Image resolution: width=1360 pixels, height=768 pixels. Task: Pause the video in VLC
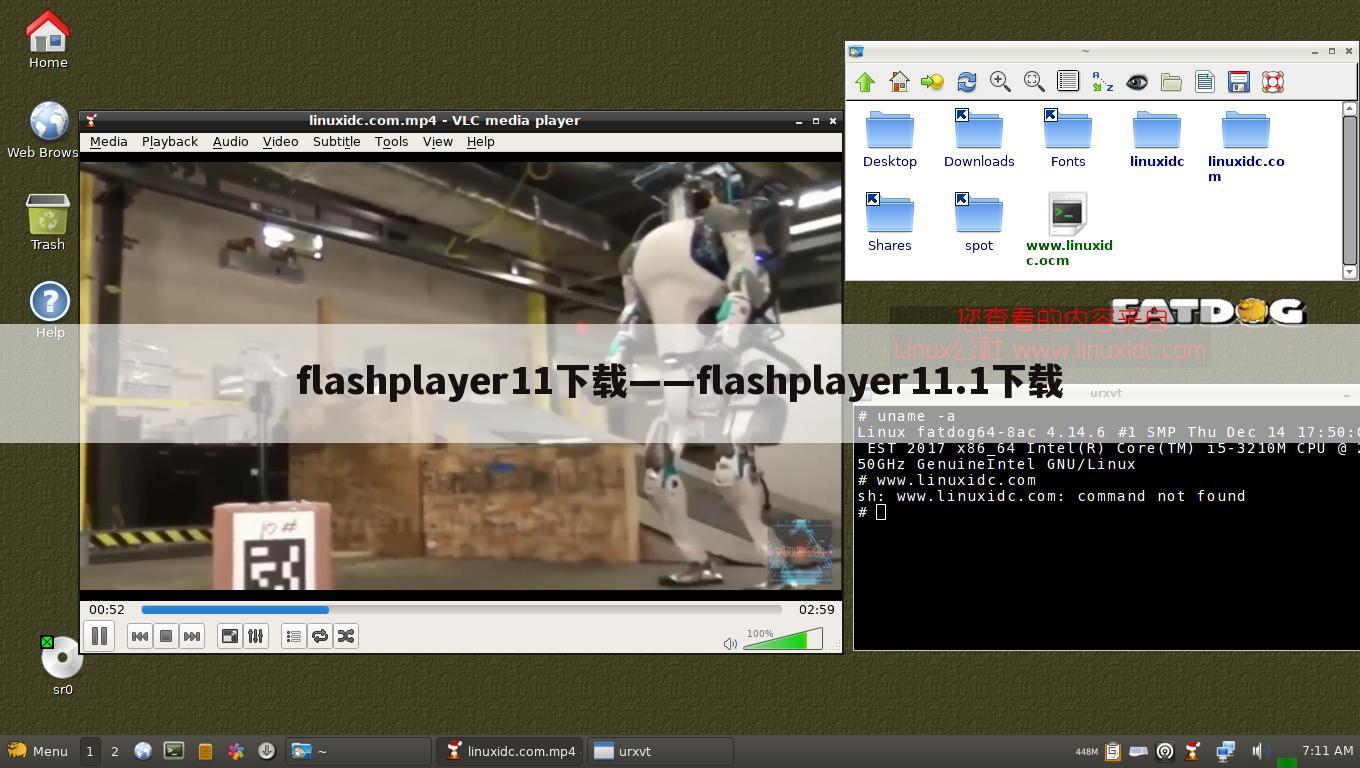coord(99,636)
